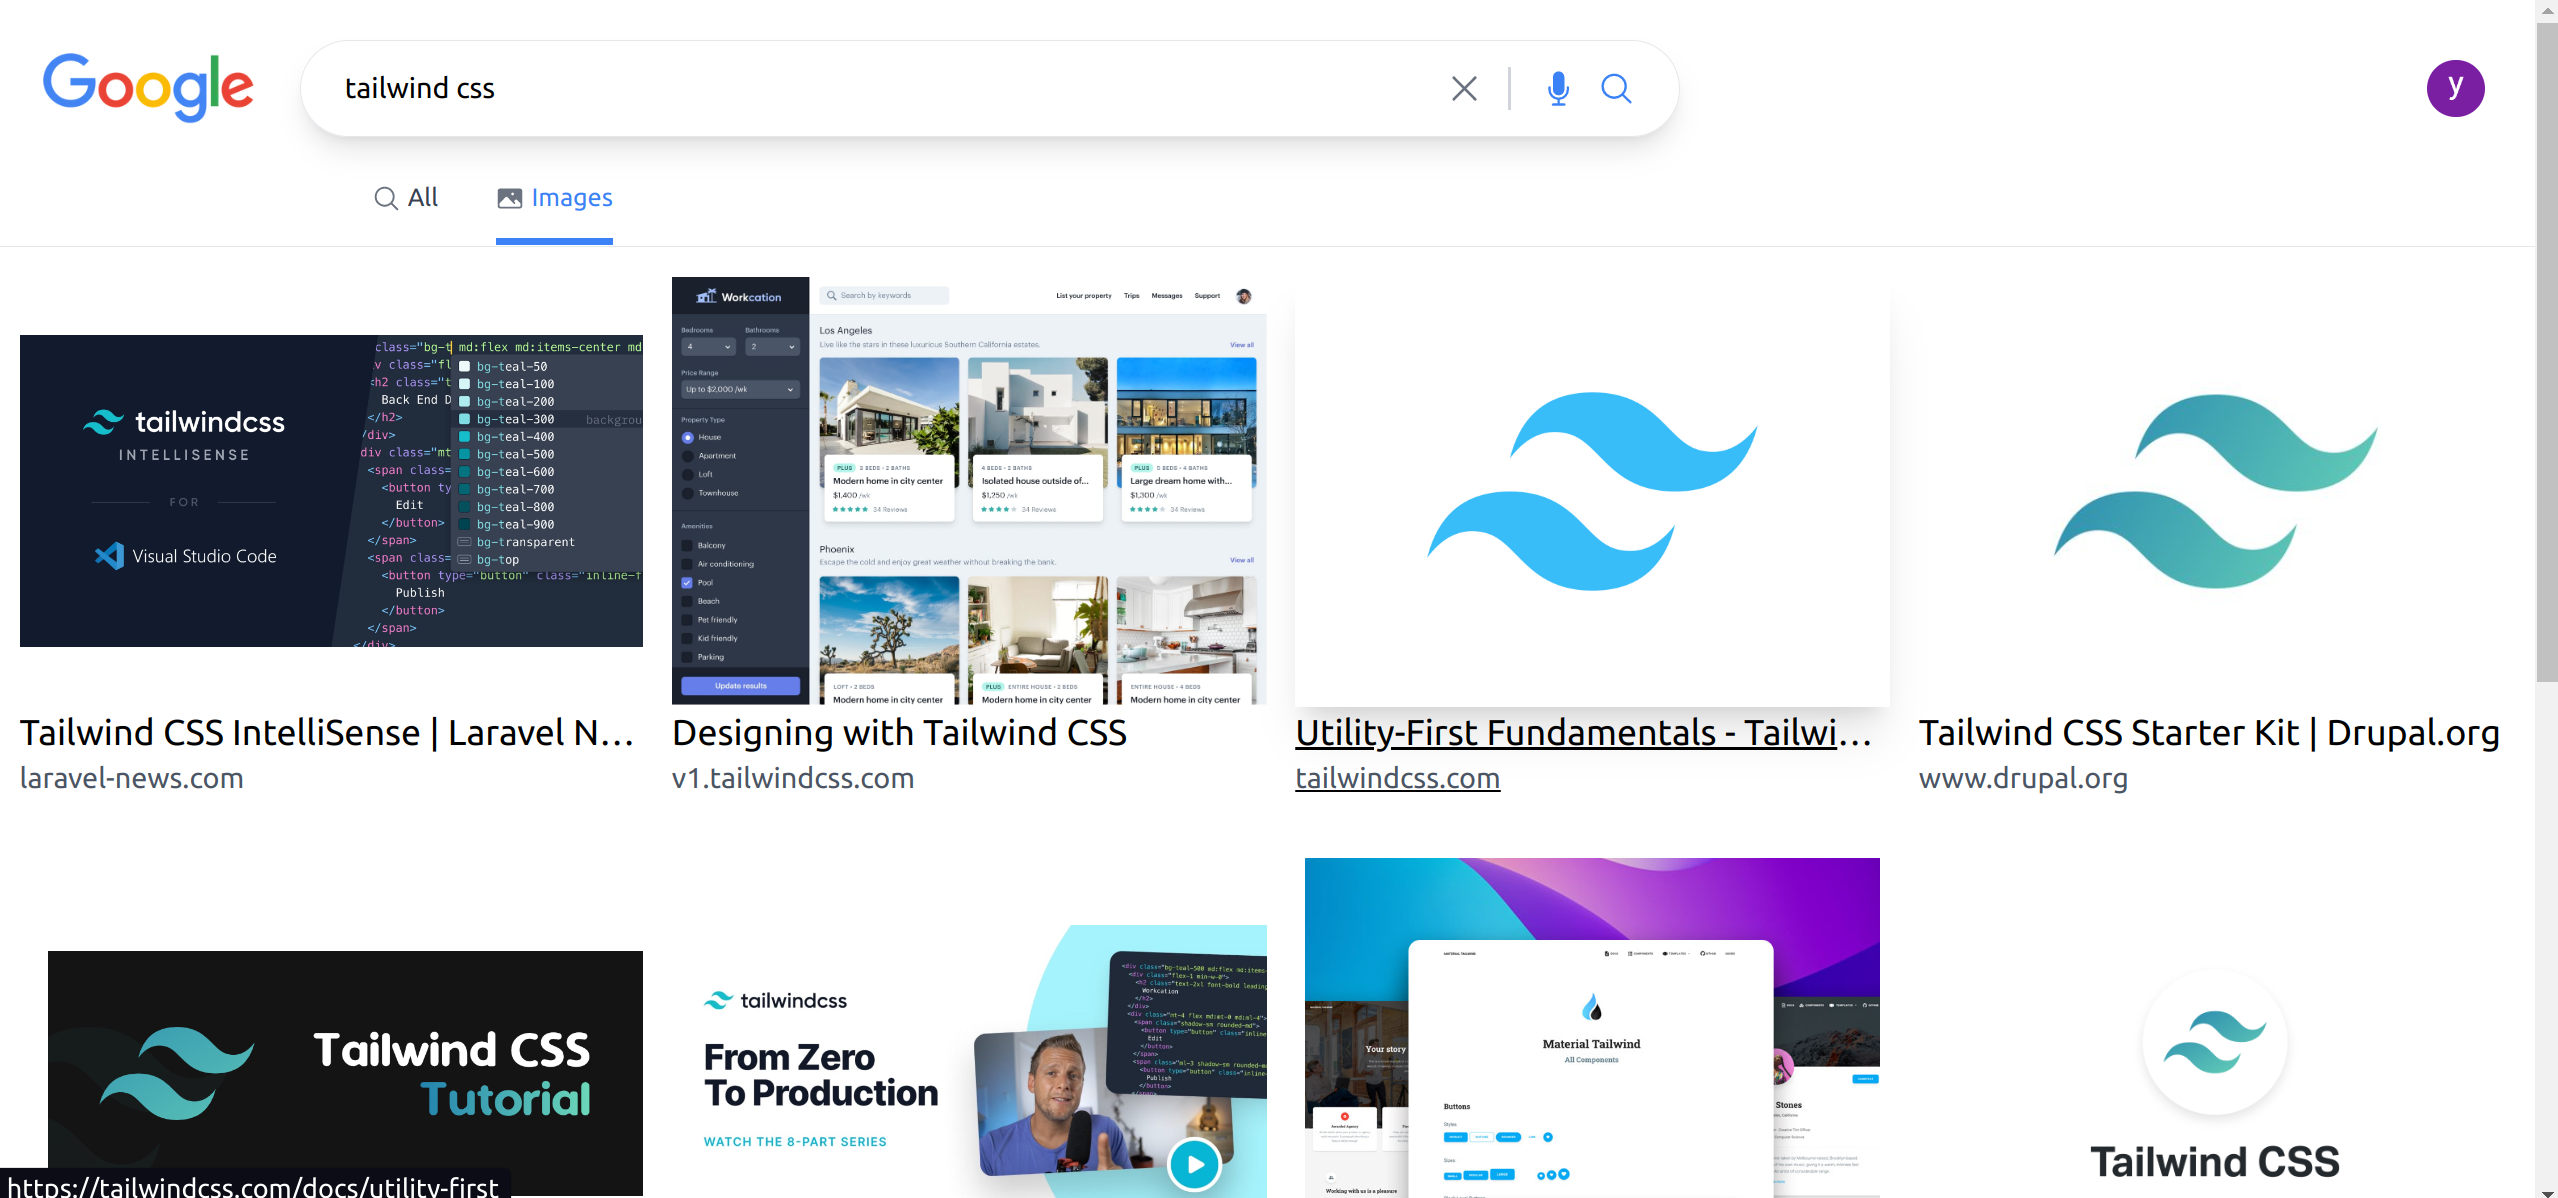The image size is (2558, 1198).
Task: Visit the tailwindcss.com source link
Action: coord(1397,778)
